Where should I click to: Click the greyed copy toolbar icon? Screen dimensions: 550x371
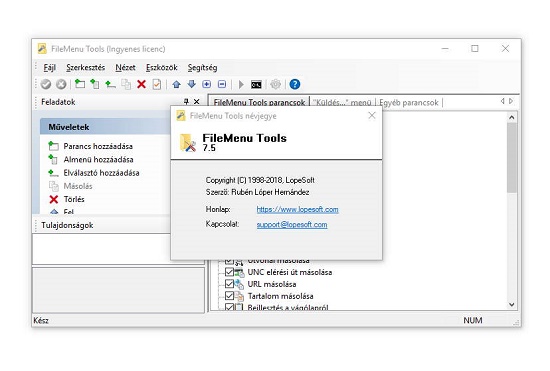point(126,84)
